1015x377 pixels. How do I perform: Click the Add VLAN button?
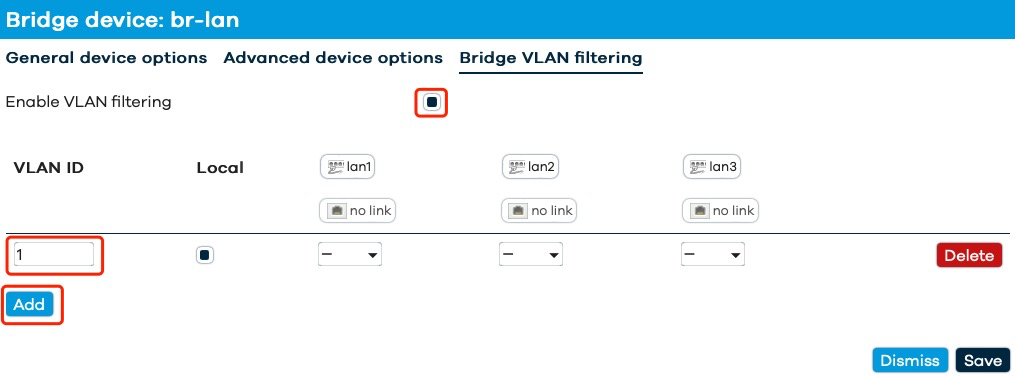click(x=29, y=304)
